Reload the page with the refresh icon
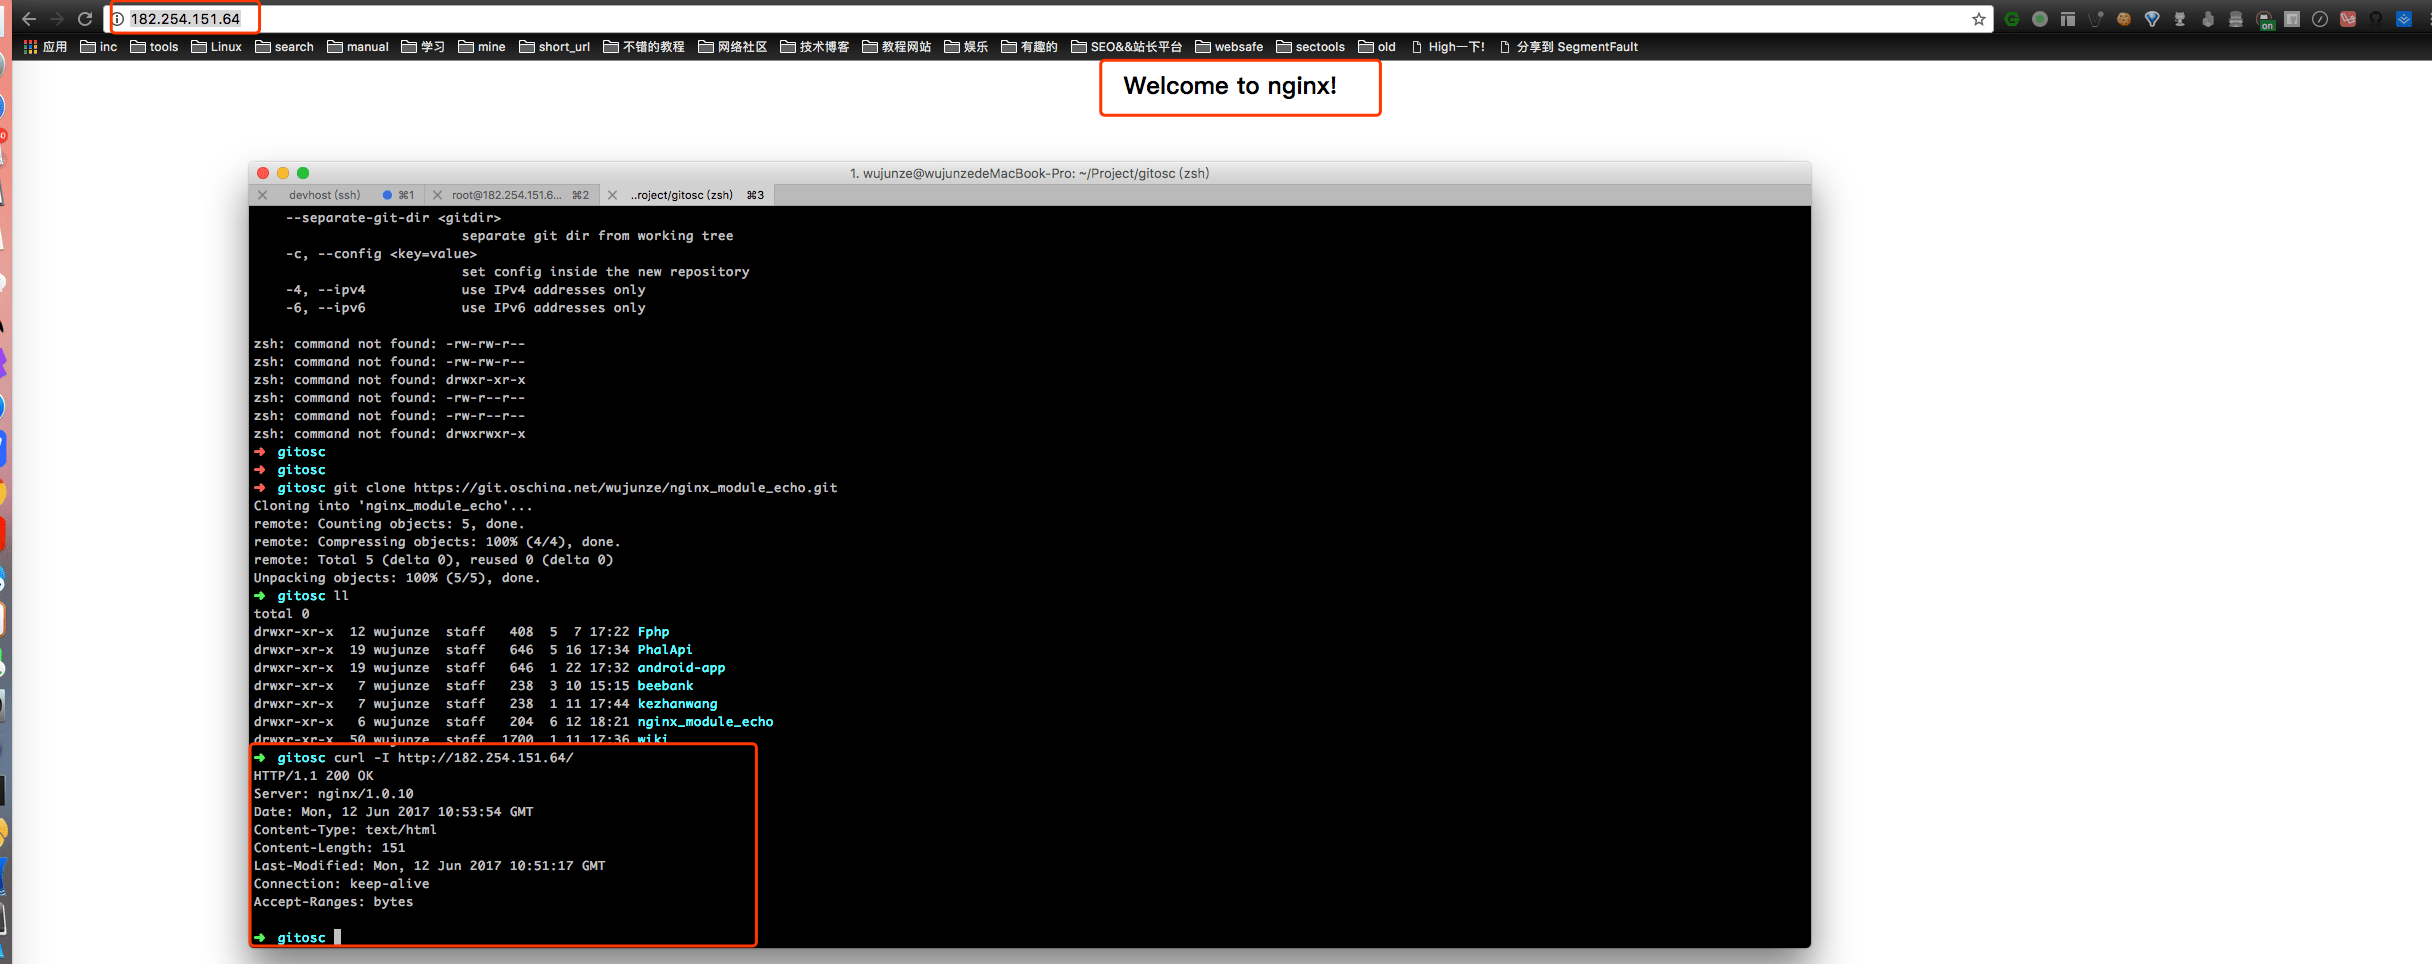Image resolution: width=2432 pixels, height=964 pixels. [85, 19]
